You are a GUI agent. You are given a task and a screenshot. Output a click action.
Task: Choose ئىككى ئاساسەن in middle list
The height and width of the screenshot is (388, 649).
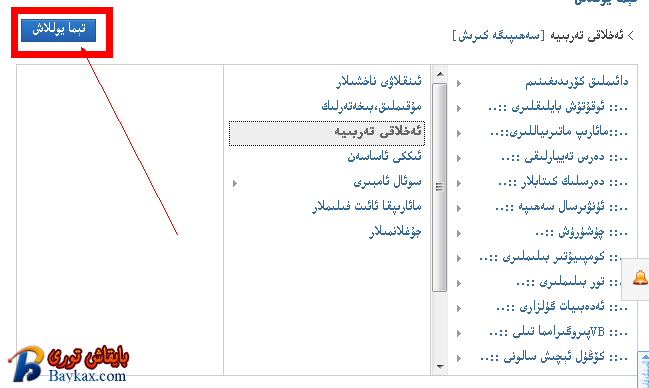(385, 157)
